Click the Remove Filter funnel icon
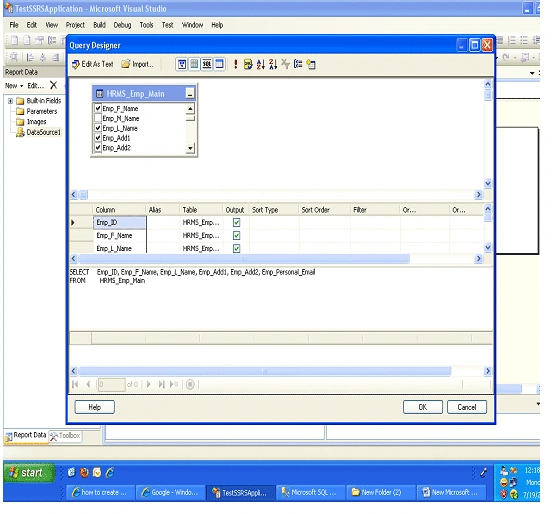 pos(286,64)
